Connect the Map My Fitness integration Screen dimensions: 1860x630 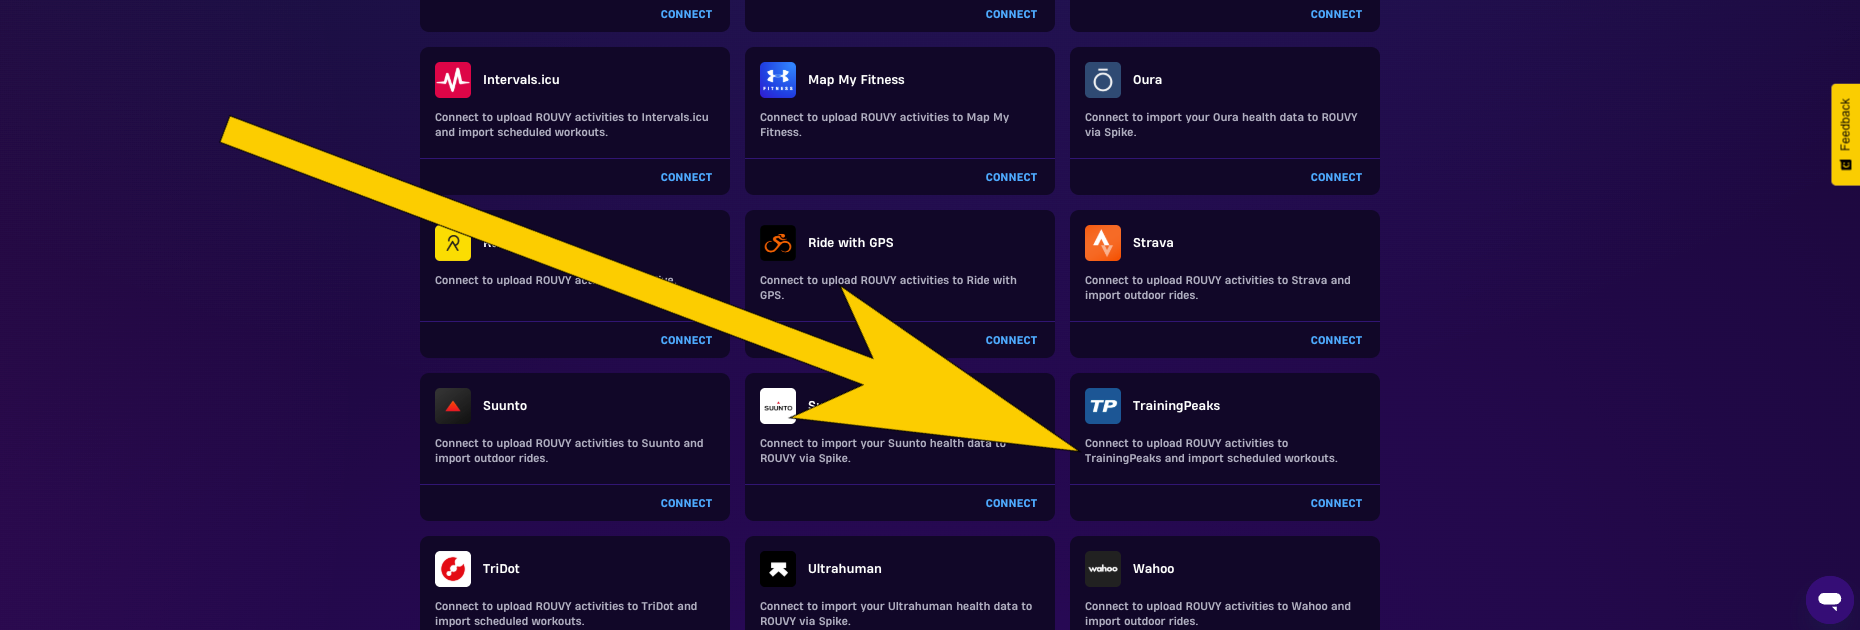coord(1011,177)
